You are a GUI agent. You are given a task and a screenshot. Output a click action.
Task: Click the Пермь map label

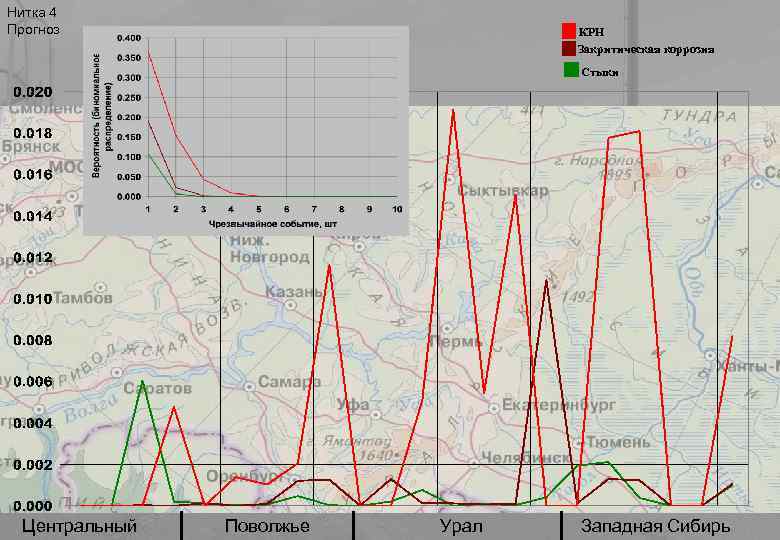tap(456, 342)
